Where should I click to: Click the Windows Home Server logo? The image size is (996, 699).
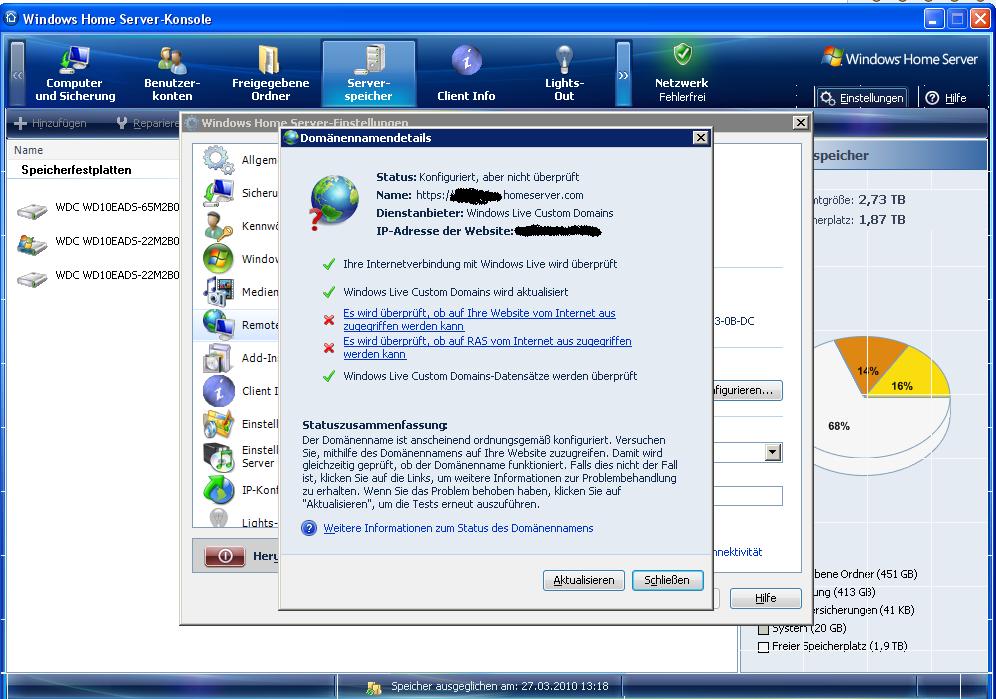tap(900, 58)
